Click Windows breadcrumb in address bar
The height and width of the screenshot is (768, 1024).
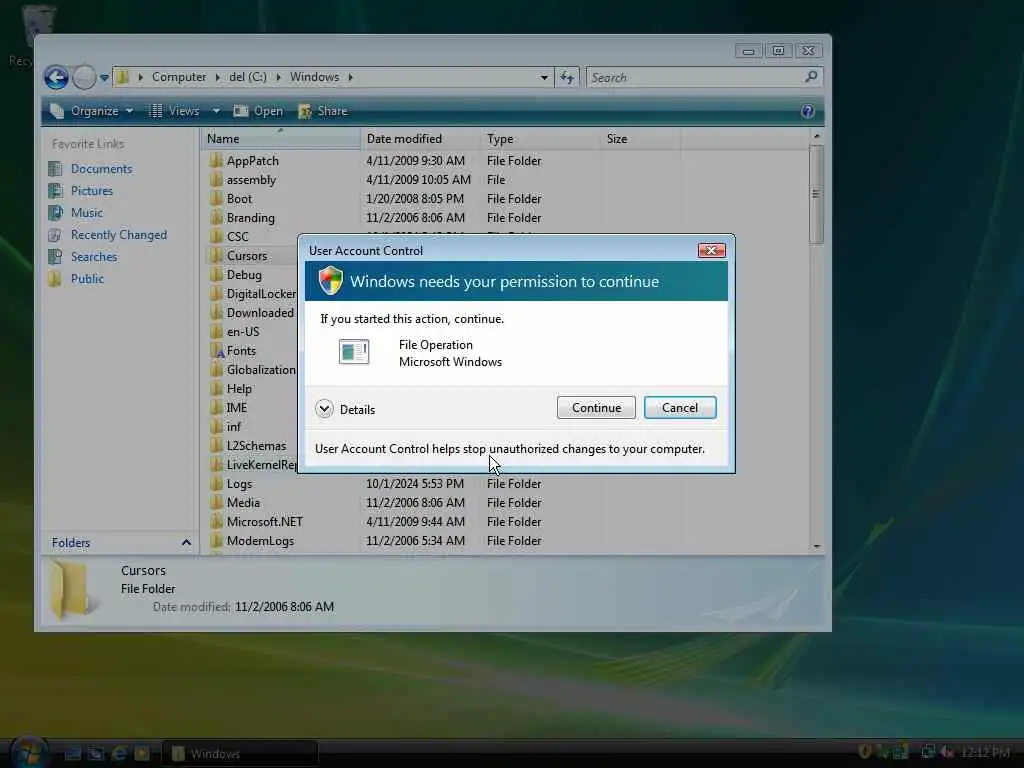(314, 77)
